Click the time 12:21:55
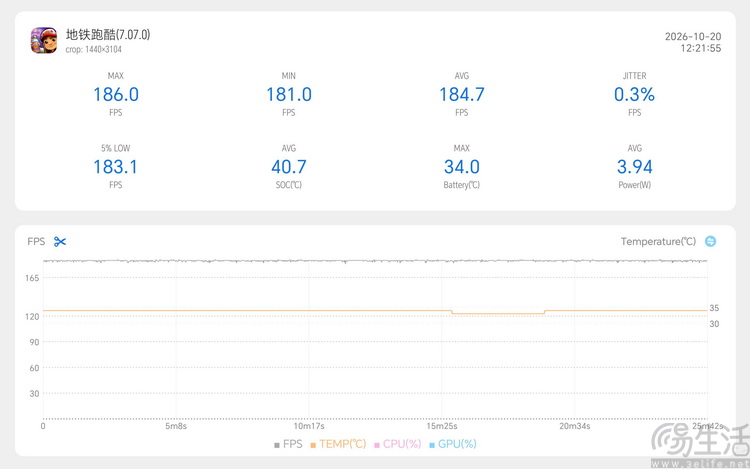This screenshot has width=750, height=469. click(701, 48)
